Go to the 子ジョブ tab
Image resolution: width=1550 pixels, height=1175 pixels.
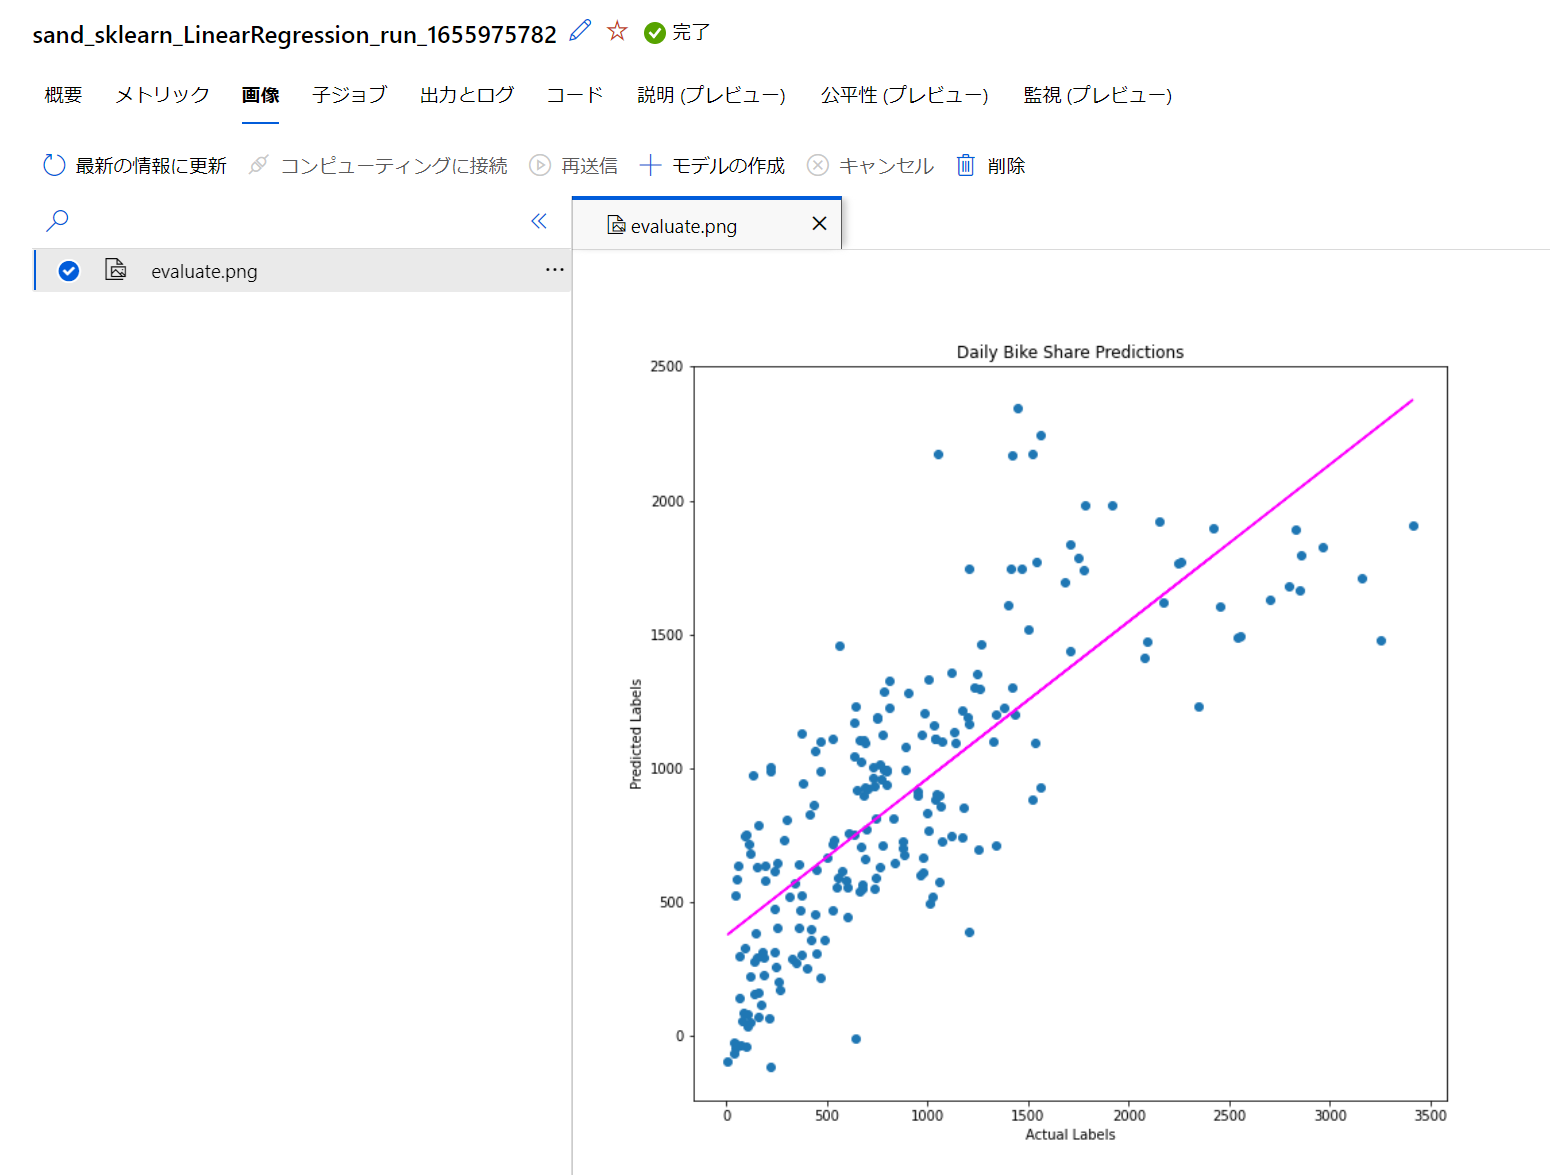point(349,95)
